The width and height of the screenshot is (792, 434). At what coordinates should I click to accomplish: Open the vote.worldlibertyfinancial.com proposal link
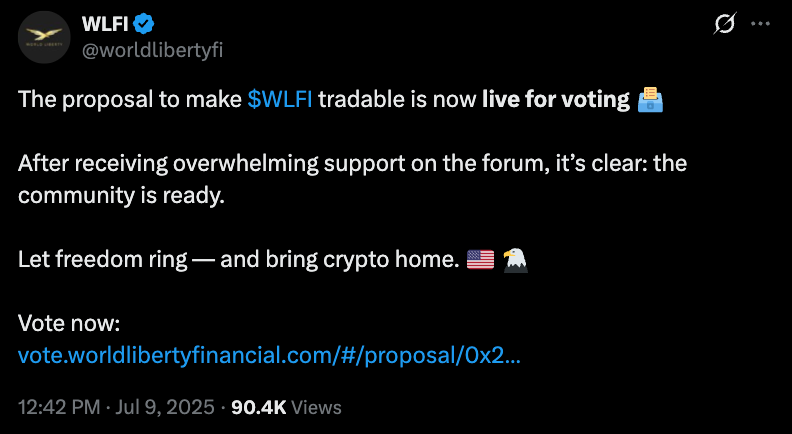click(269, 355)
